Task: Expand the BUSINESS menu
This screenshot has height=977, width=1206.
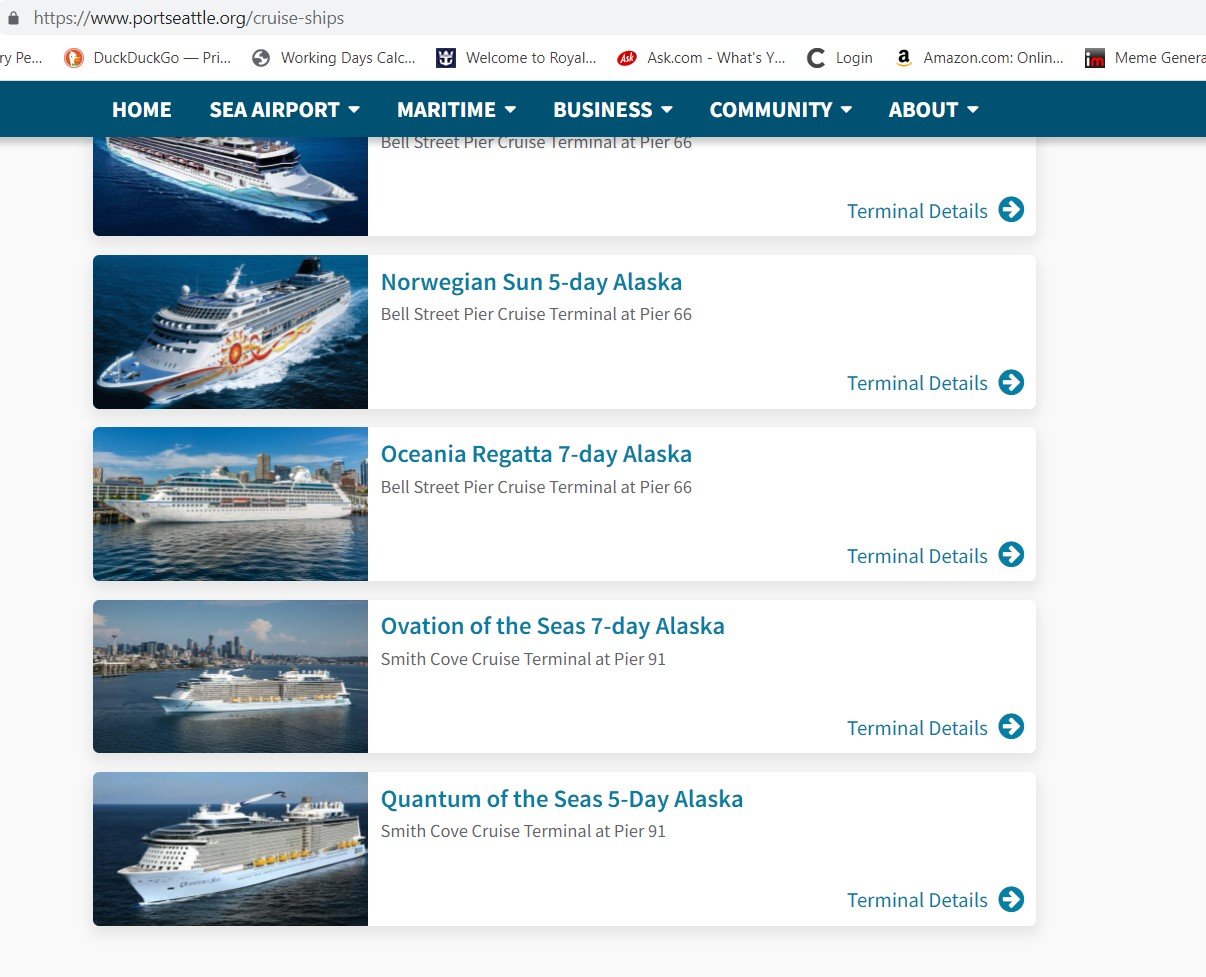Action: [x=613, y=110]
